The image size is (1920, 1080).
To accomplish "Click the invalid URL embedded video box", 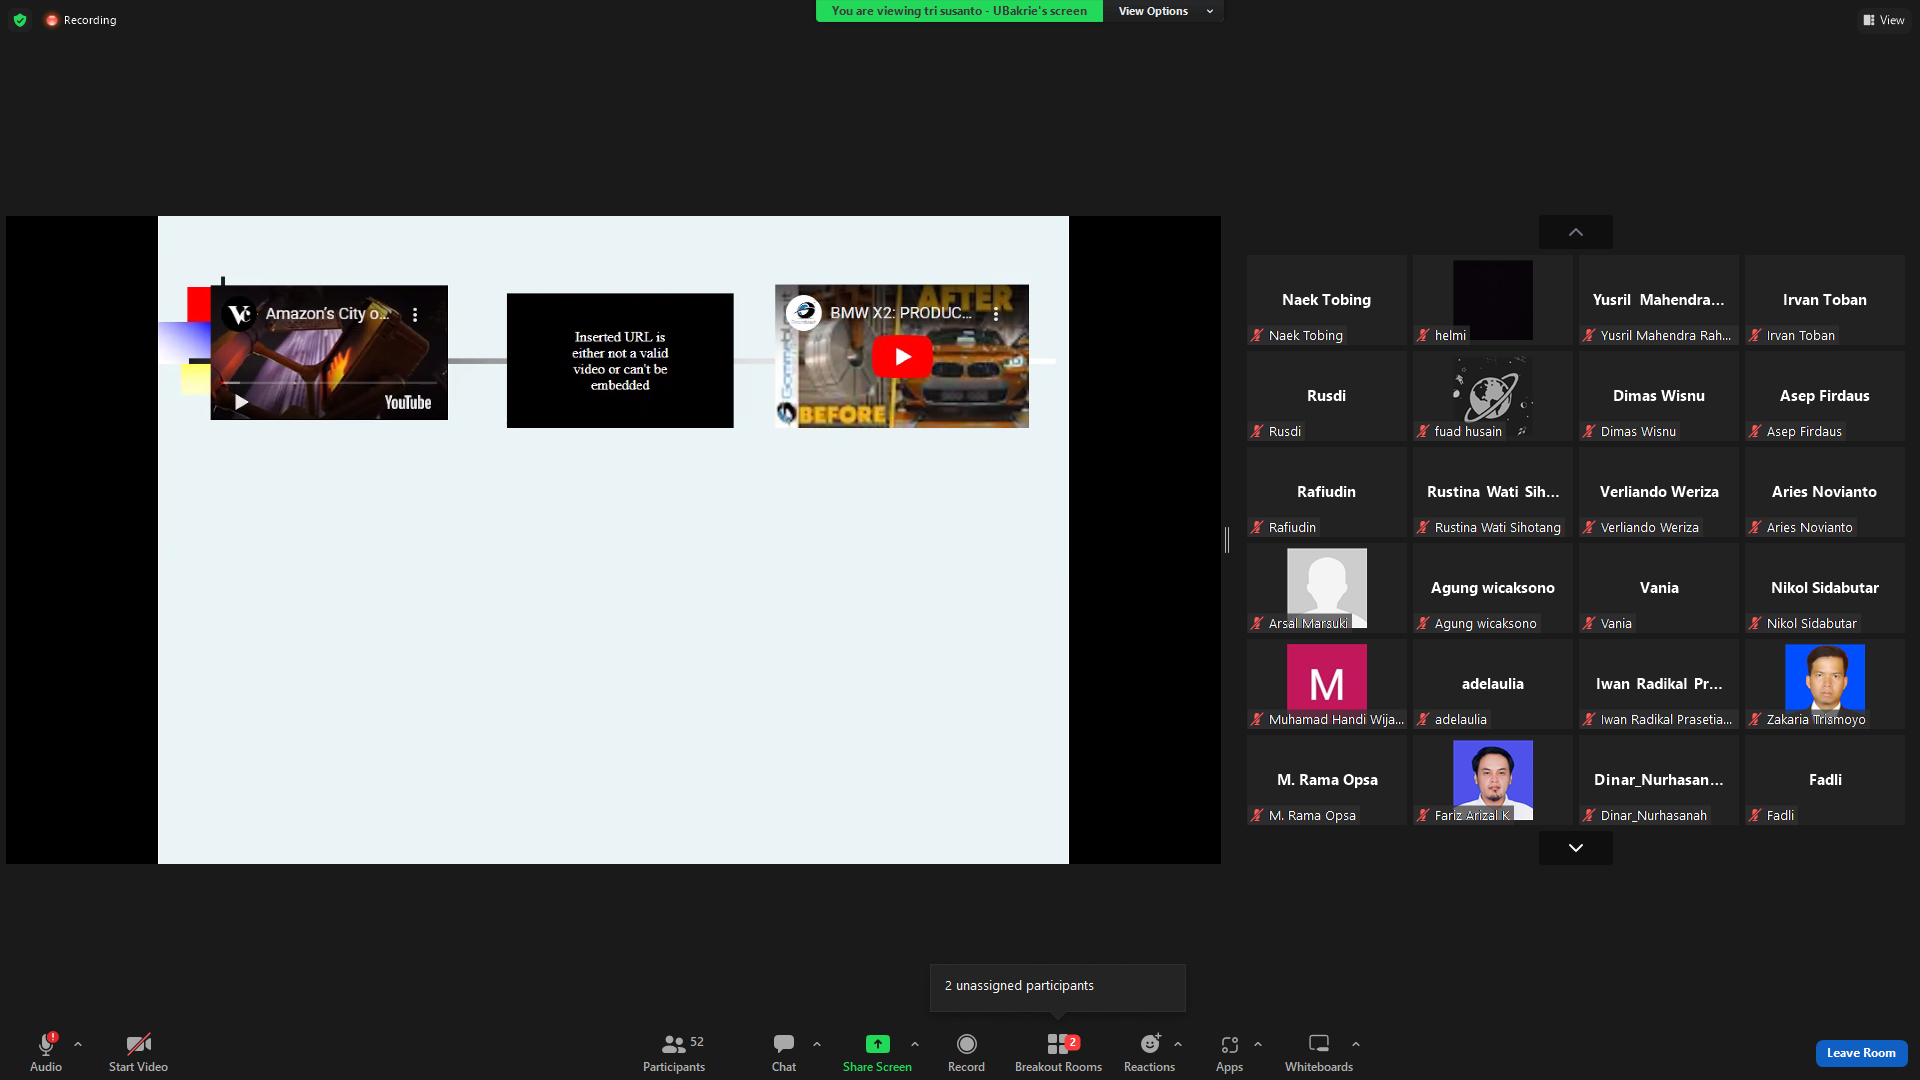I will 620,361.
